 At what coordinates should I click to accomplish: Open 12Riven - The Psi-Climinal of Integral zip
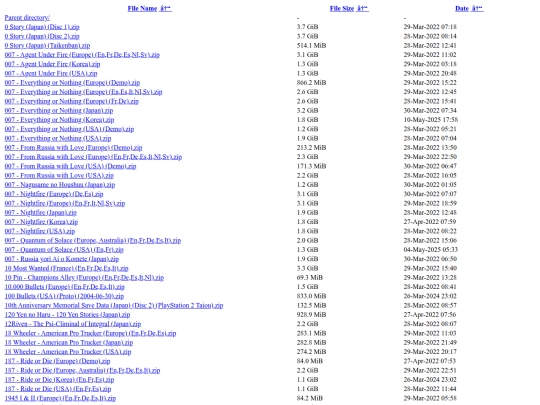tap(73, 324)
